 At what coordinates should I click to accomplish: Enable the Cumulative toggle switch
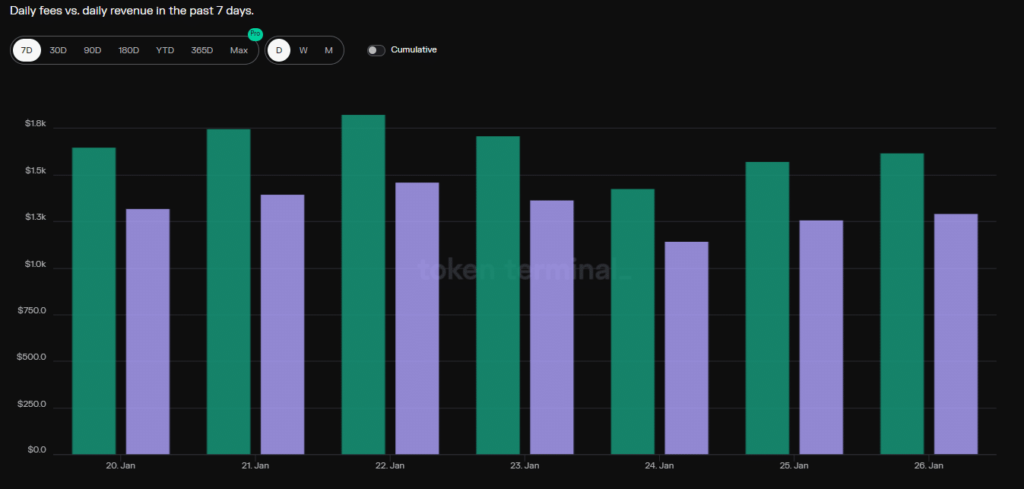click(376, 50)
